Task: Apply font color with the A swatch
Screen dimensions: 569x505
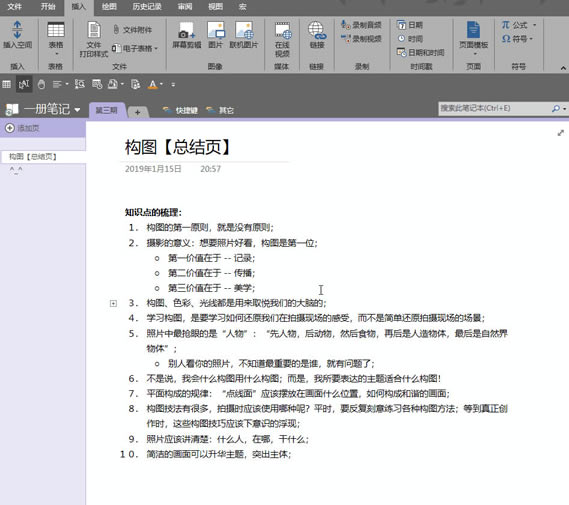Action: pos(152,85)
